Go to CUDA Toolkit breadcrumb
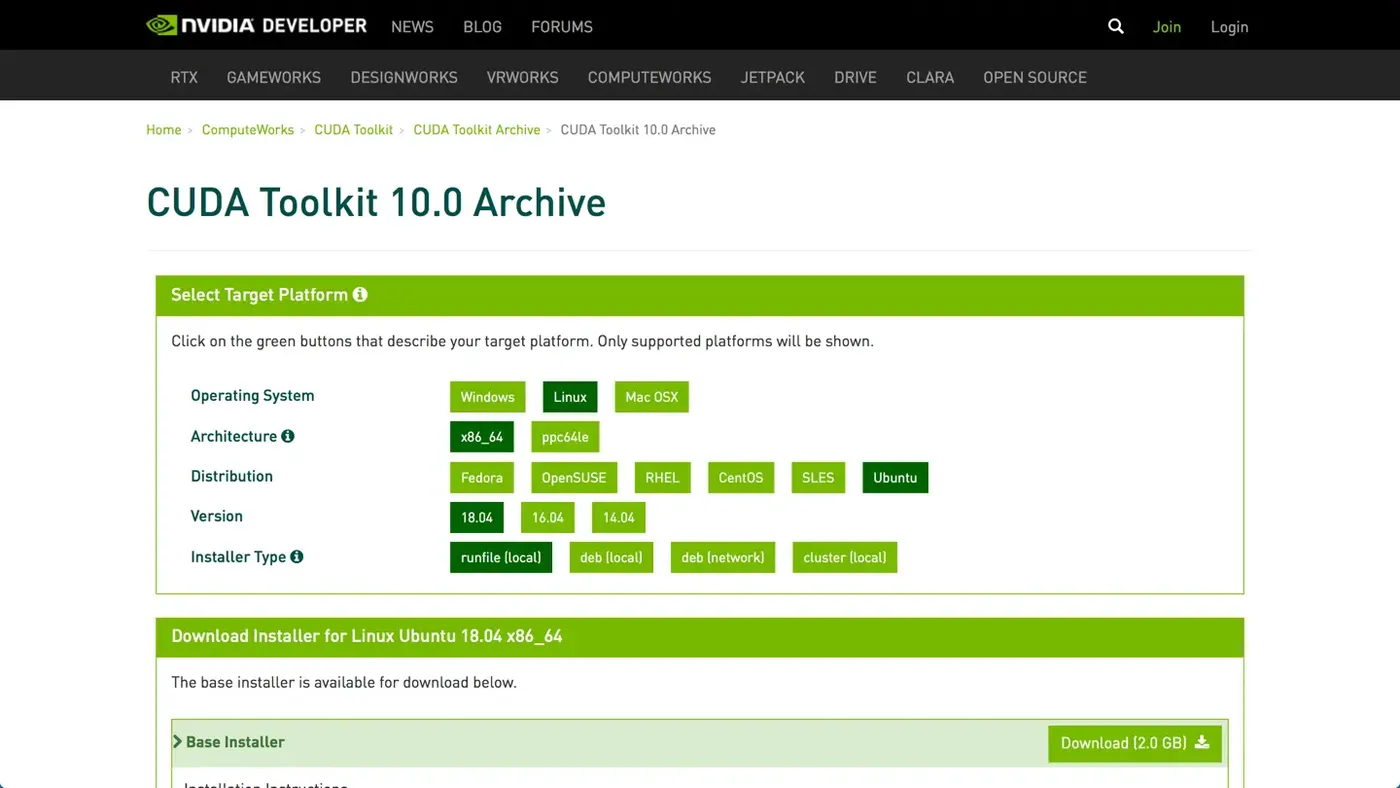This screenshot has height=788, width=1400. coord(354,130)
